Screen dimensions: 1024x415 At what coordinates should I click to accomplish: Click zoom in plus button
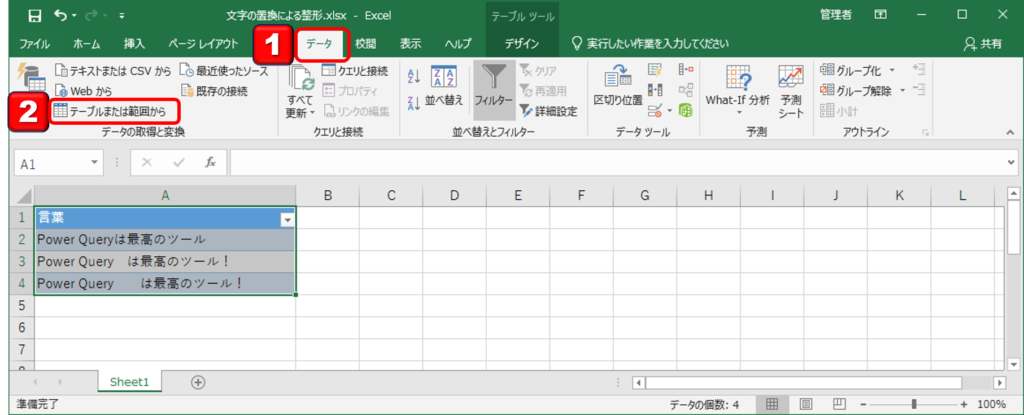(x=964, y=404)
